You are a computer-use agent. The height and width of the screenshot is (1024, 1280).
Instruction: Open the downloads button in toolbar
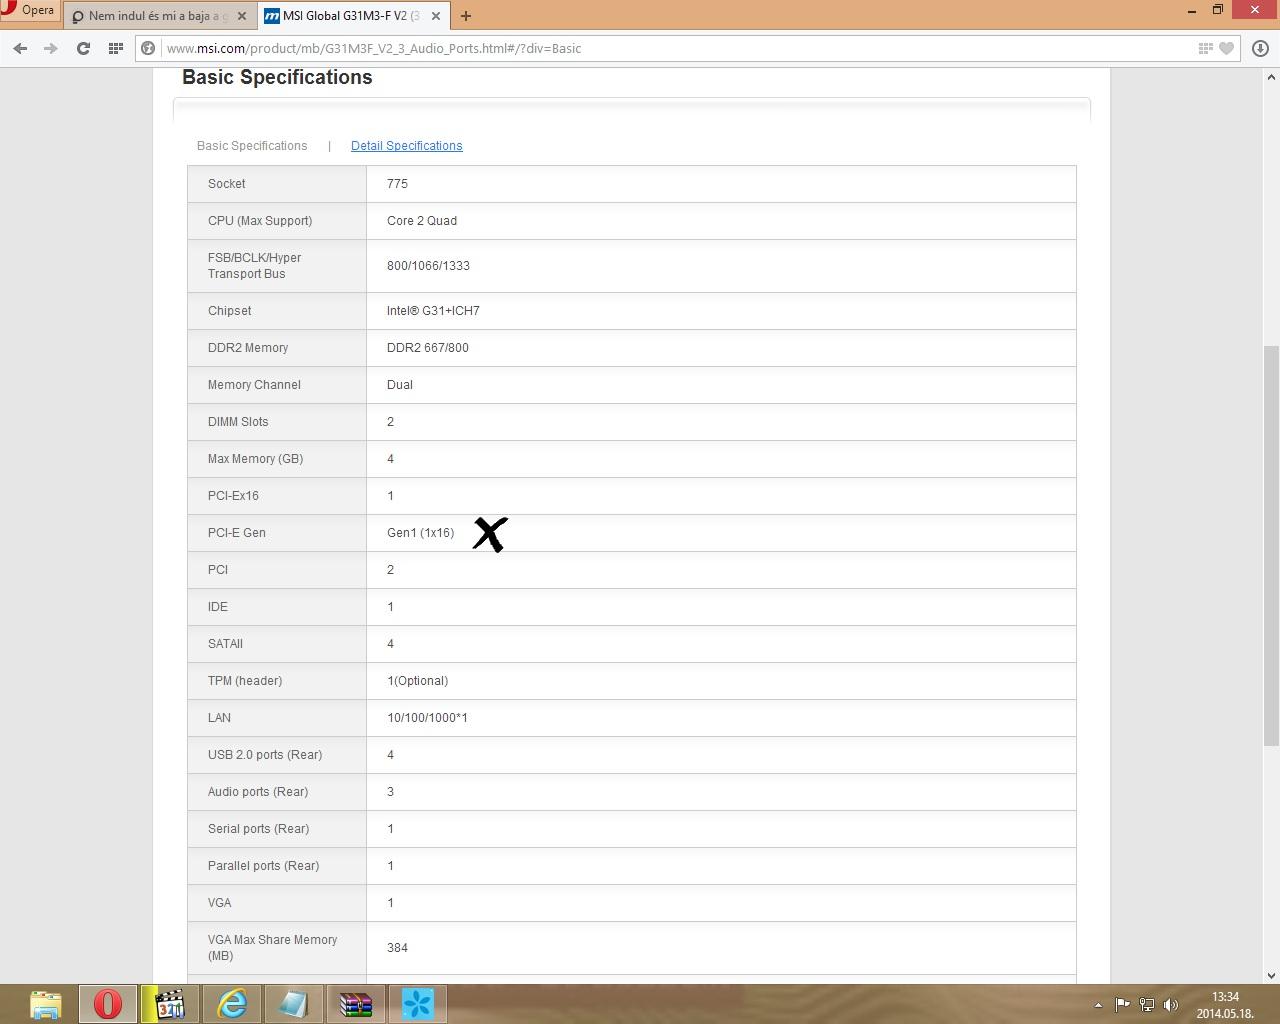[1260, 48]
